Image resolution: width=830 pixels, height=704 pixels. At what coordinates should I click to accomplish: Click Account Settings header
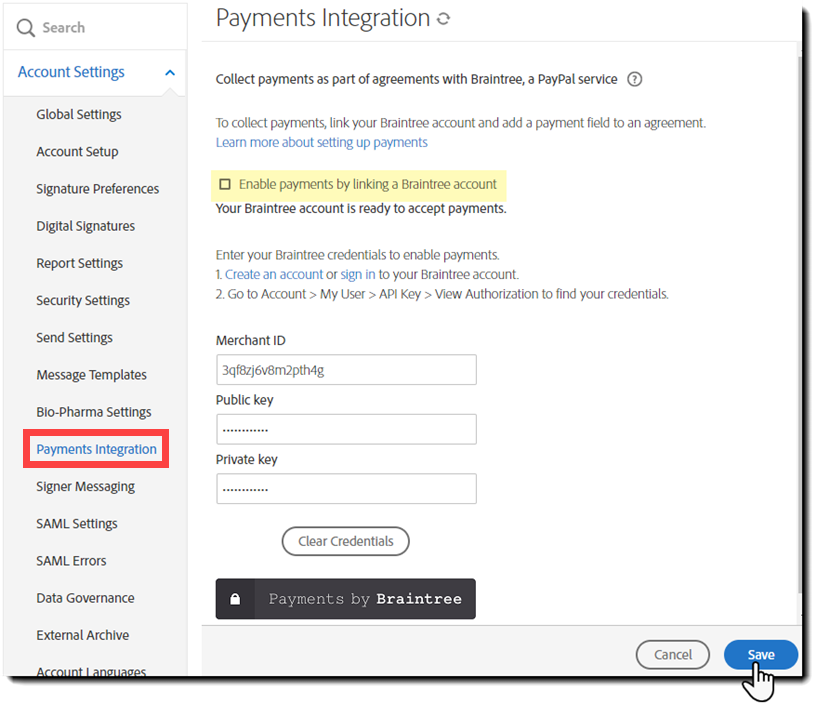point(71,72)
